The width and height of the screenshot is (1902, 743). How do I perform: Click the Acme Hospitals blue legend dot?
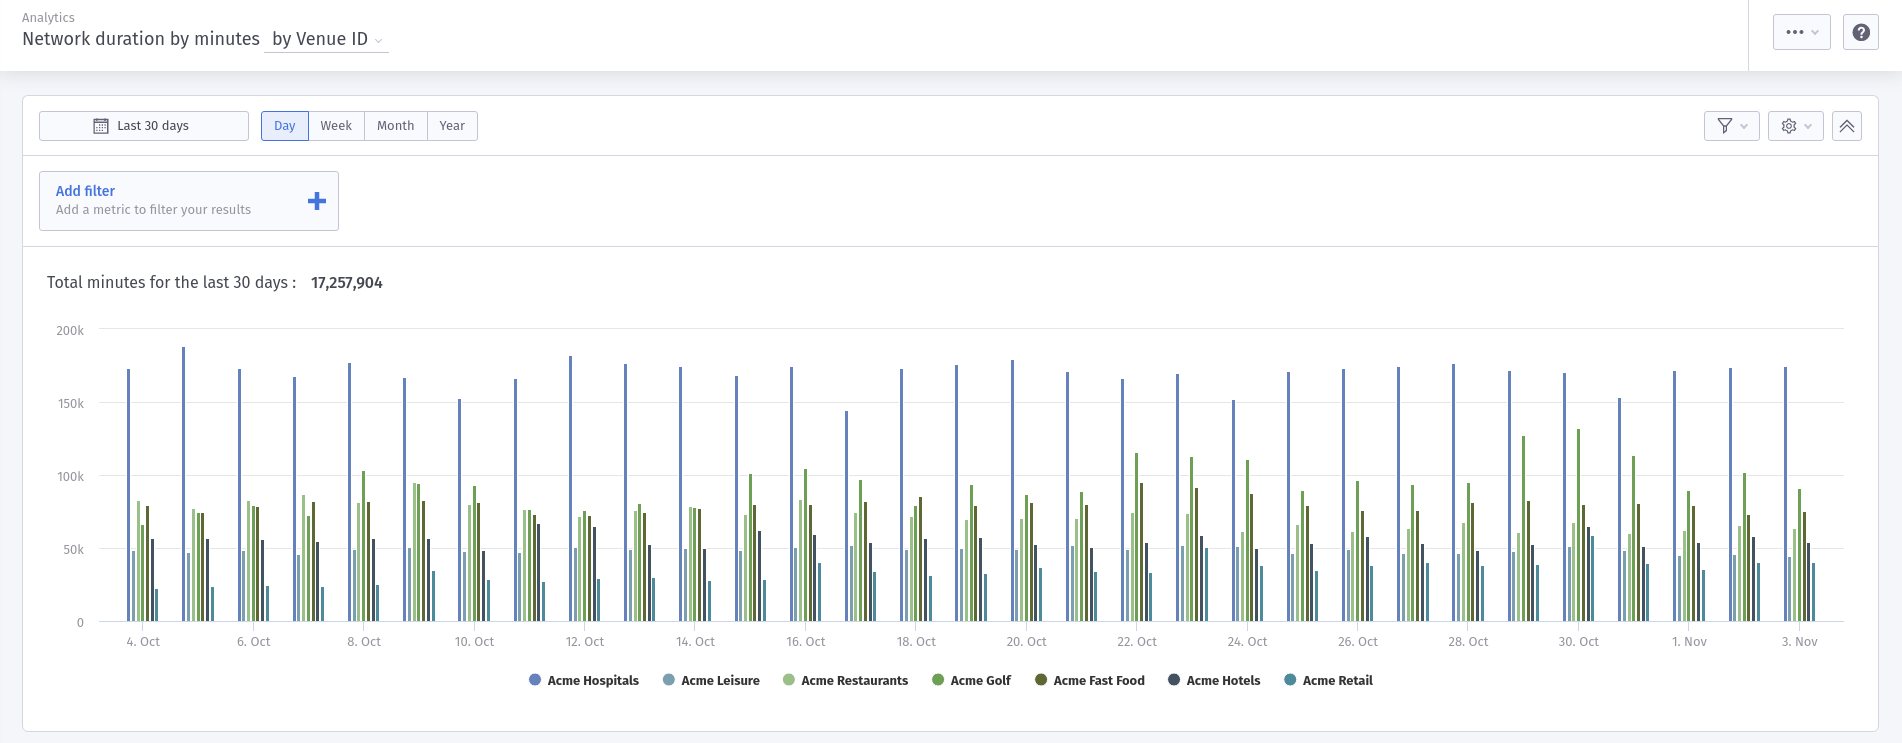pos(535,680)
